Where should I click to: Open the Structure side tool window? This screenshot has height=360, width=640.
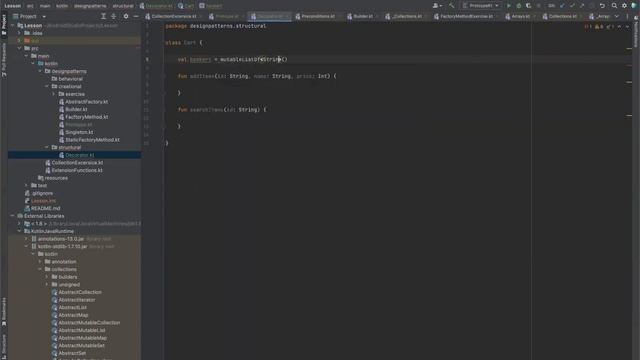tap(4, 346)
